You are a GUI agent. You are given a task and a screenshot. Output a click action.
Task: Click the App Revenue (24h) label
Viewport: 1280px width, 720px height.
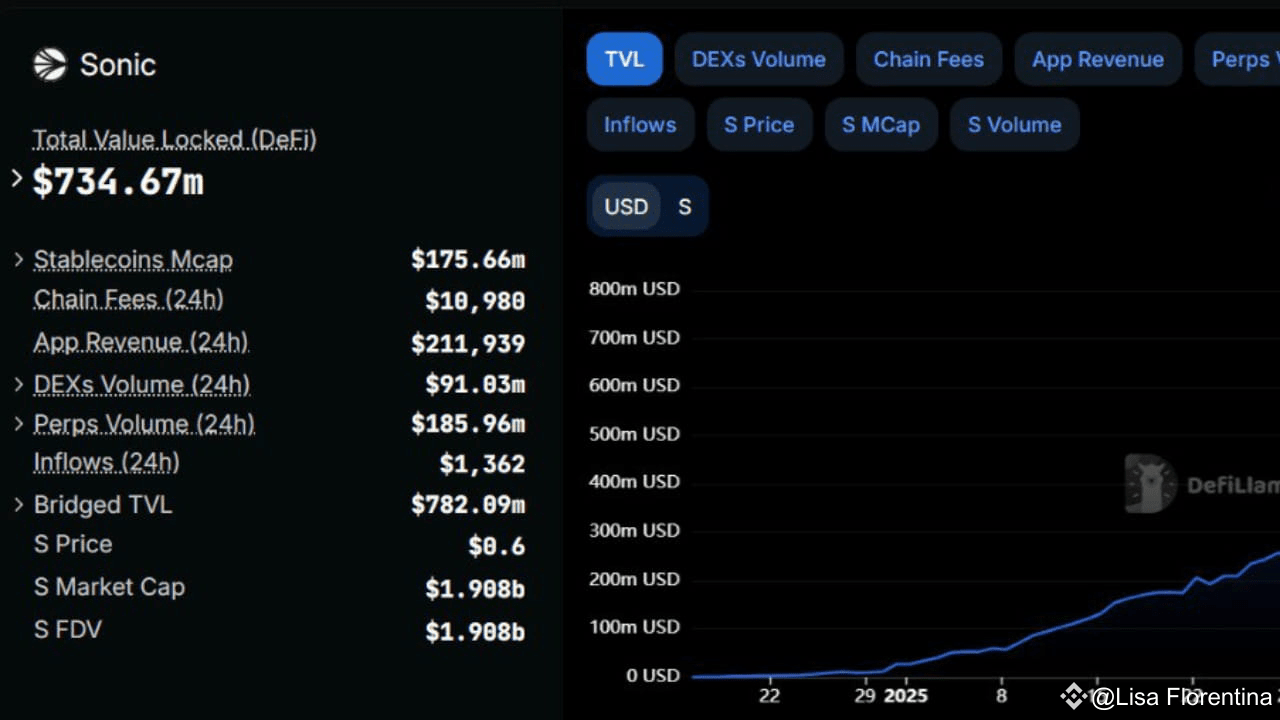click(141, 342)
